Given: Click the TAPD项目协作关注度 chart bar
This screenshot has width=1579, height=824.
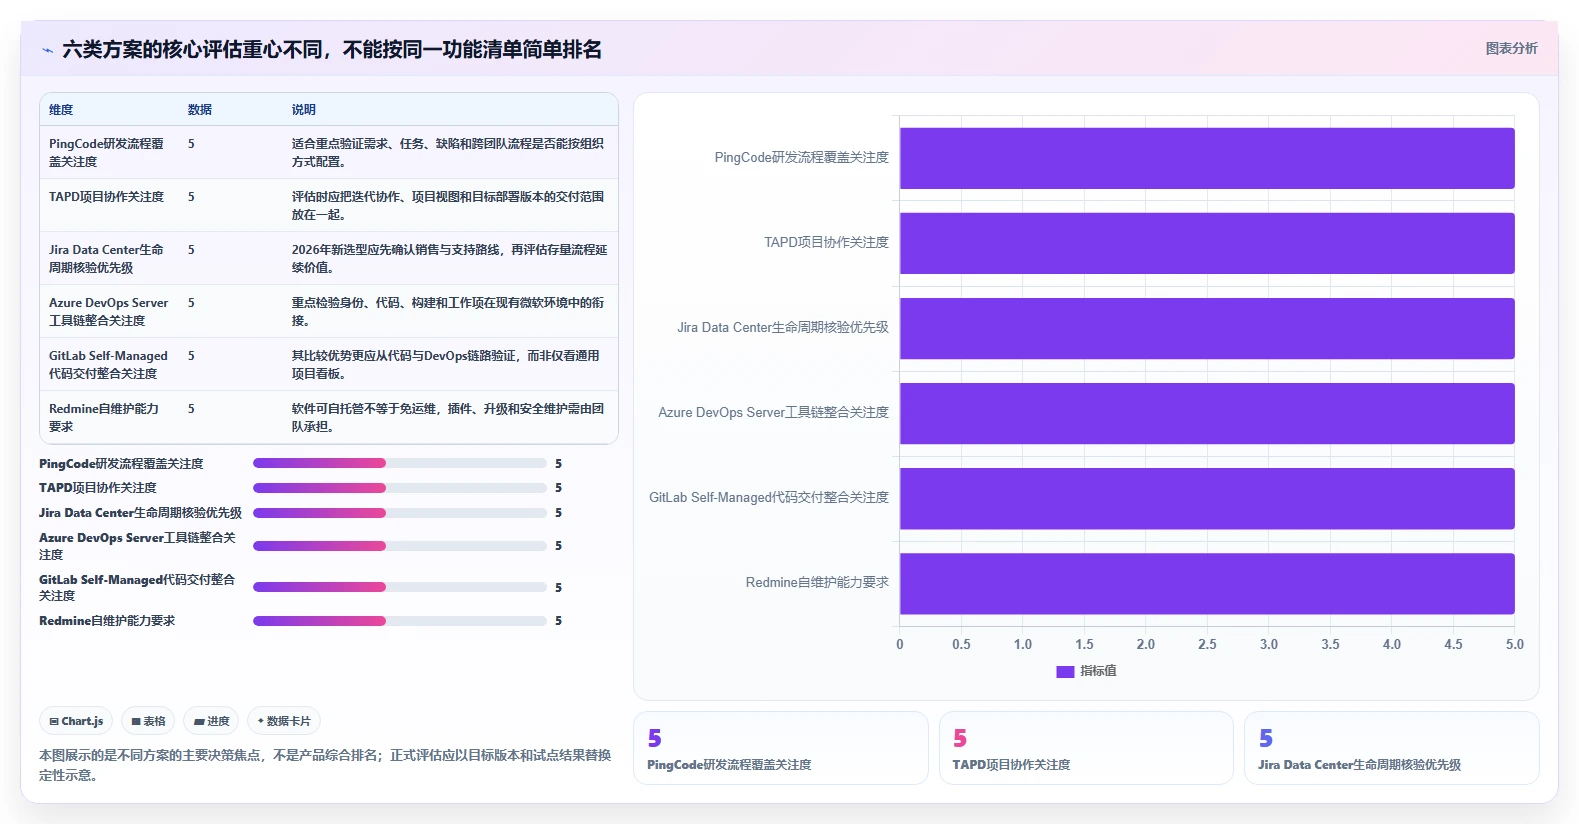Looking at the screenshot, I should coord(1207,243).
